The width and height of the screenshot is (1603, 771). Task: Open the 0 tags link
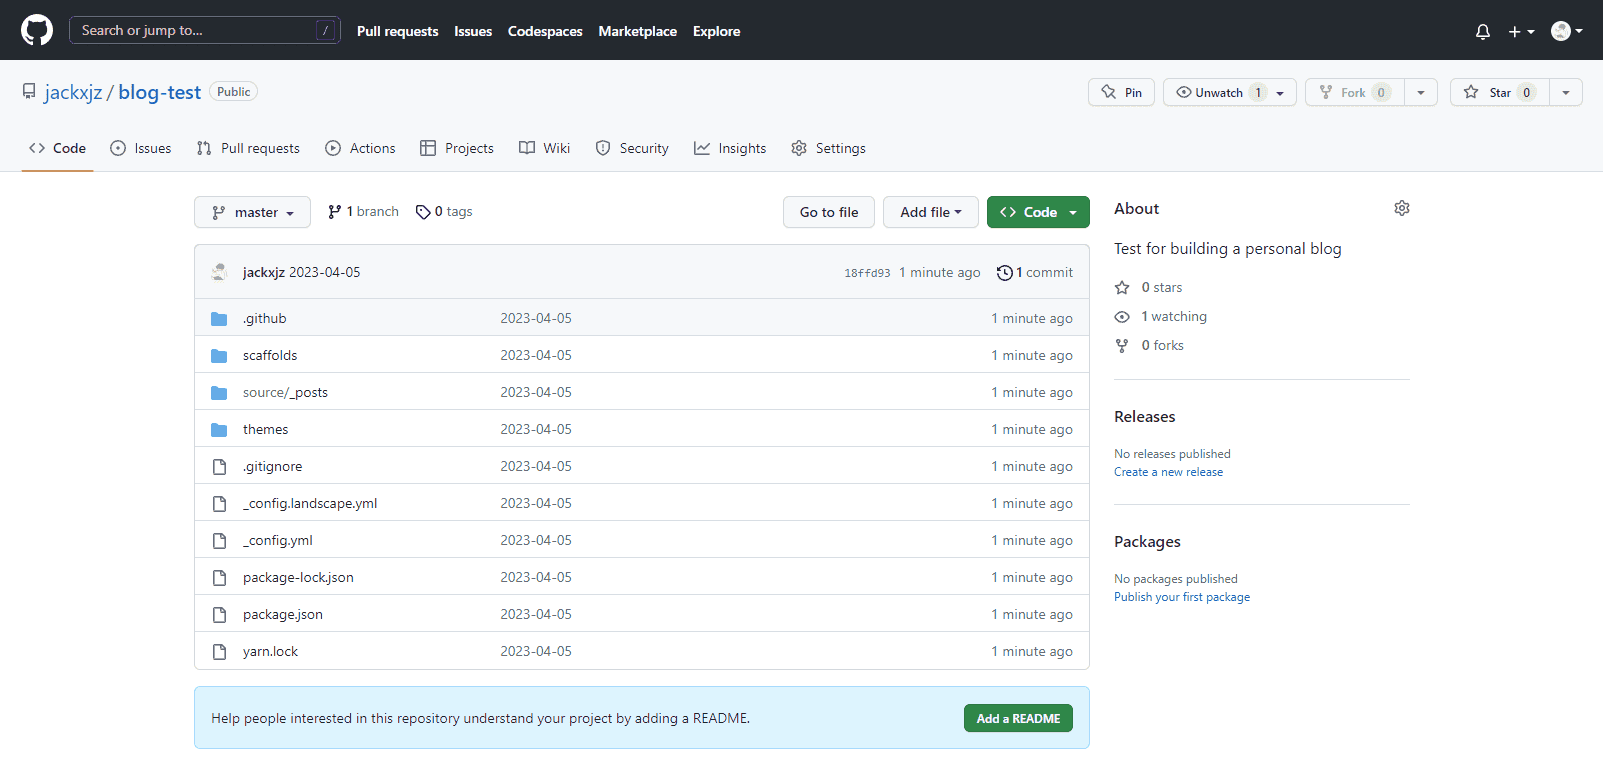click(x=444, y=212)
